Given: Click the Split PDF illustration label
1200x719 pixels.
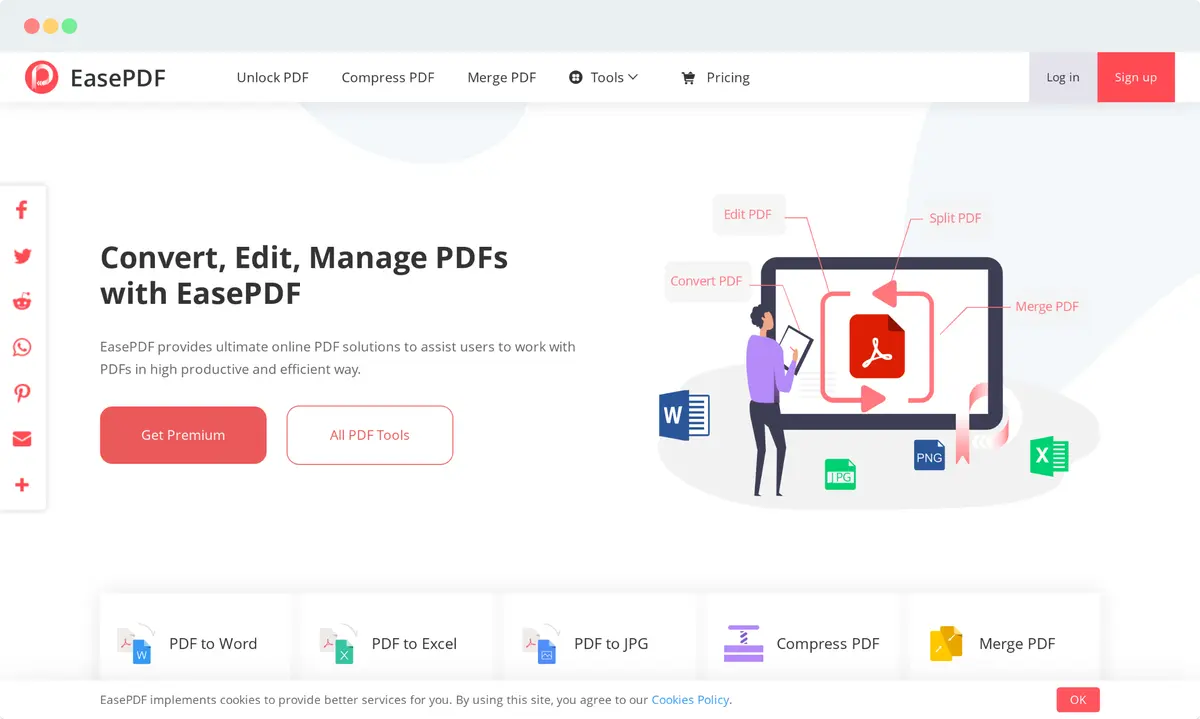Looking at the screenshot, I should pyautogui.click(x=955, y=218).
